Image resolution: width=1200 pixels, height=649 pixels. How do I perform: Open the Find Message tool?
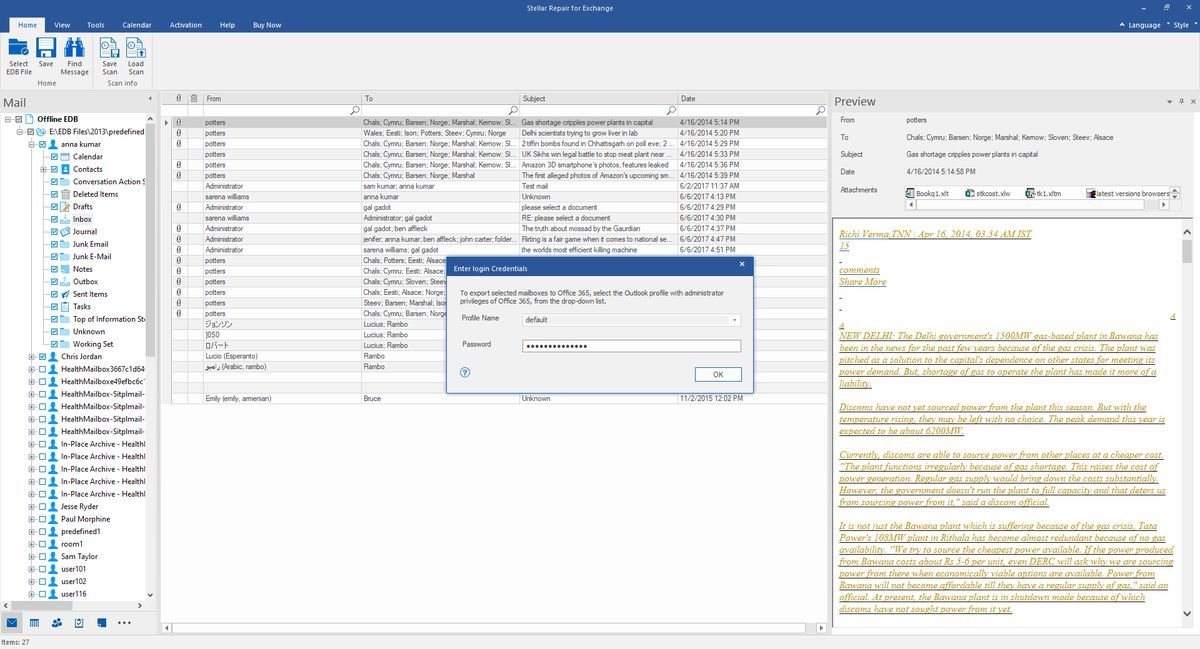74,55
